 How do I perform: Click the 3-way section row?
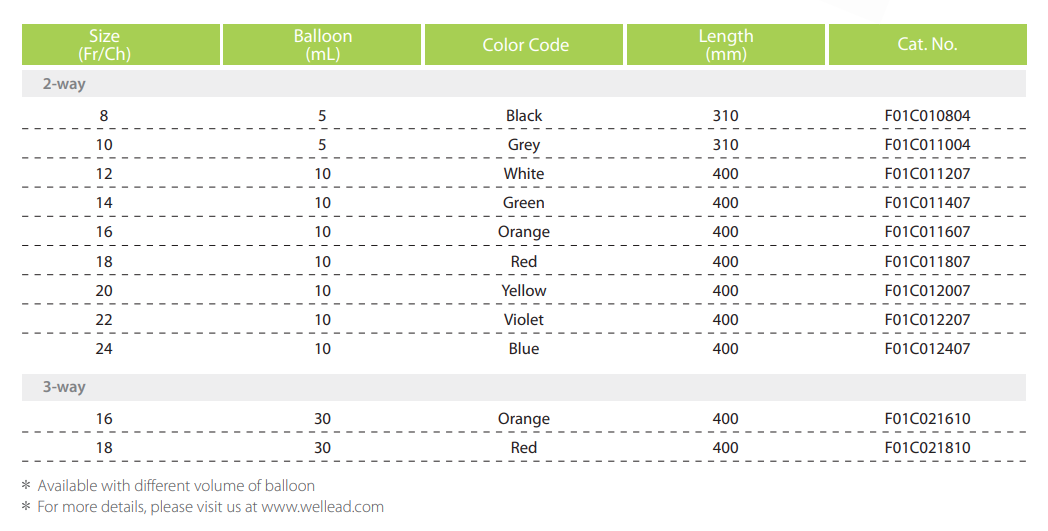click(64, 387)
